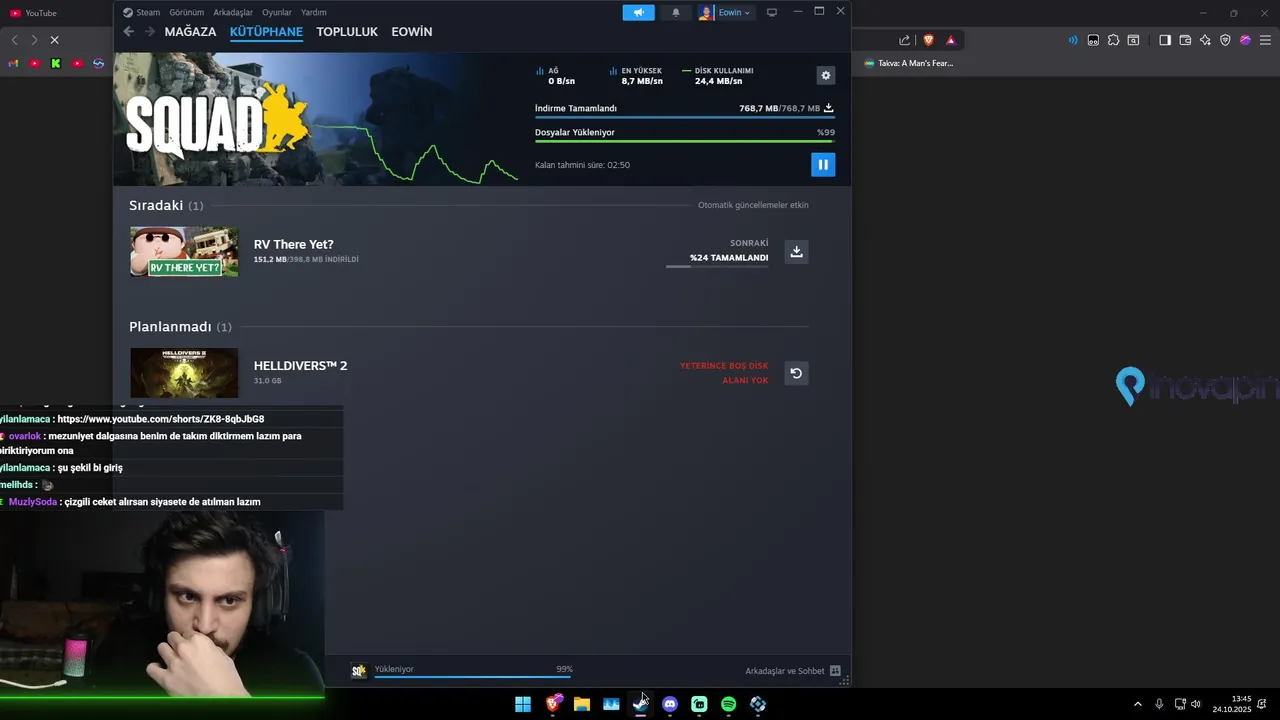Go forward in Steam navigation
This screenshot has width=1280, height=720.
point(150,32)
